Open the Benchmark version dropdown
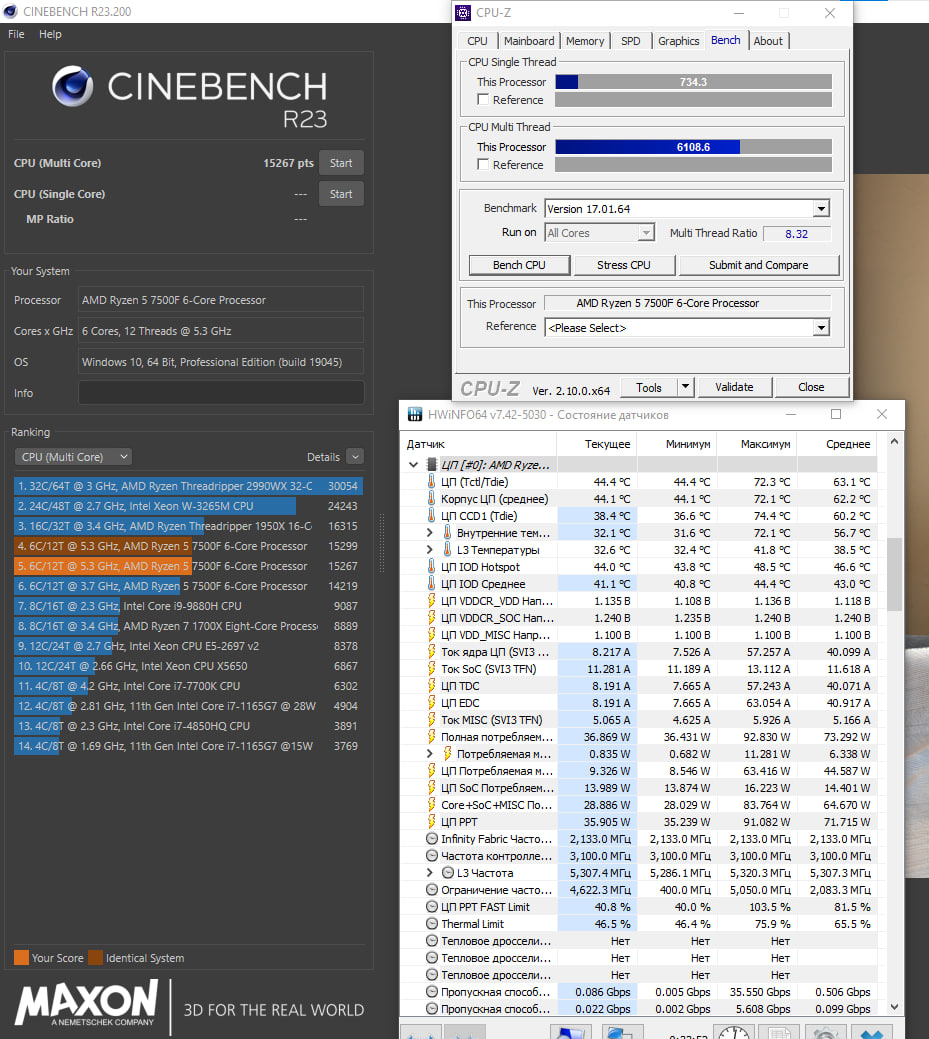Image resolution: width=929 pixels, height=1039 pixels. (821, 209)
